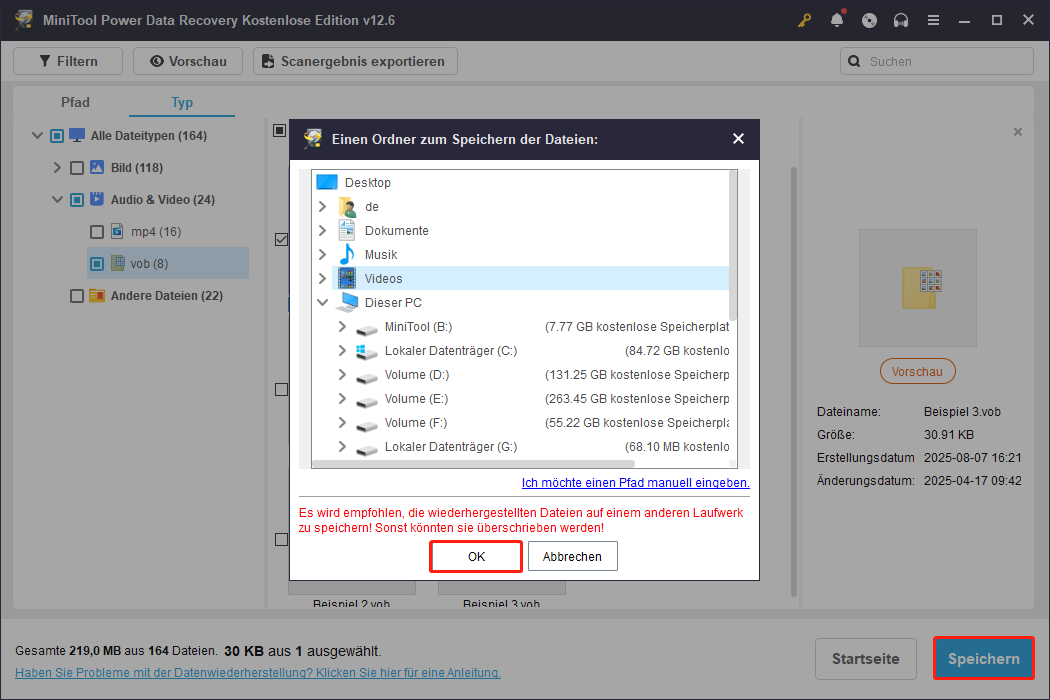Screen dimensions: 1050x700
Task: Select the Videos folder icon
Action: pyautogui.click(x=347, y=278)
